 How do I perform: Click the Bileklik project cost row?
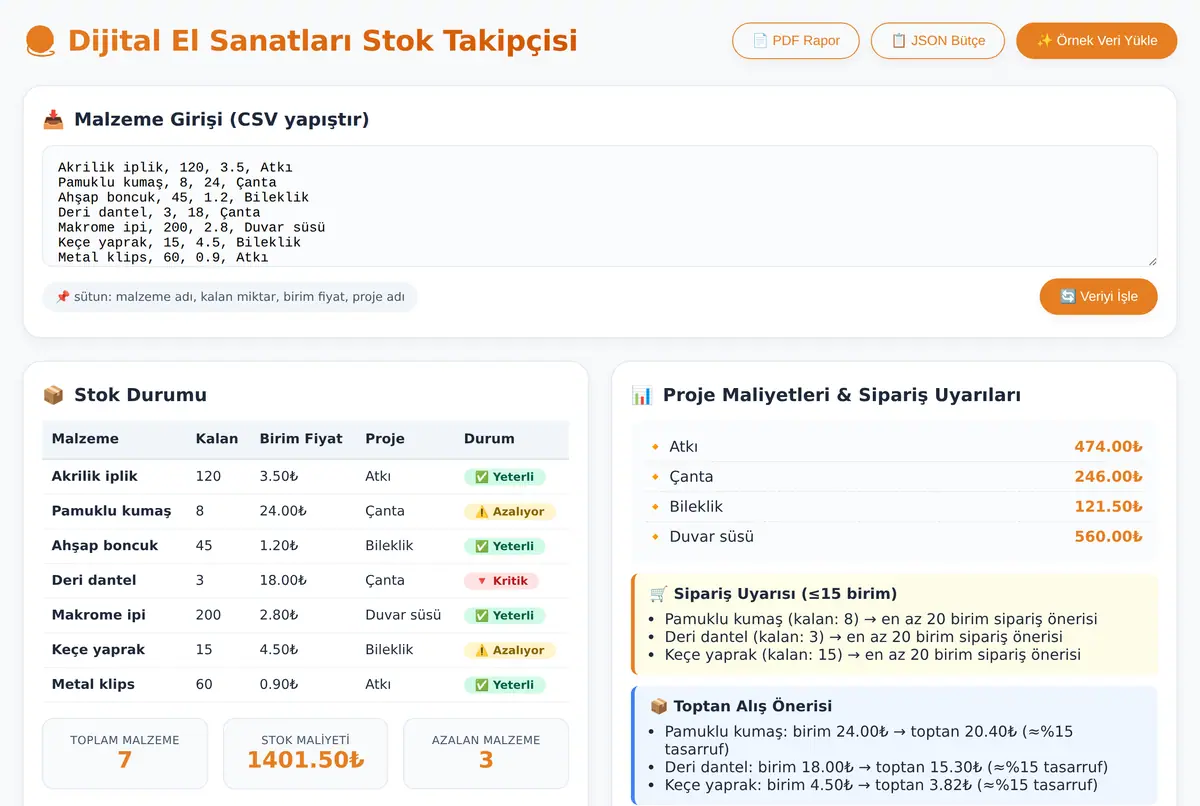(x=895, y=507)
